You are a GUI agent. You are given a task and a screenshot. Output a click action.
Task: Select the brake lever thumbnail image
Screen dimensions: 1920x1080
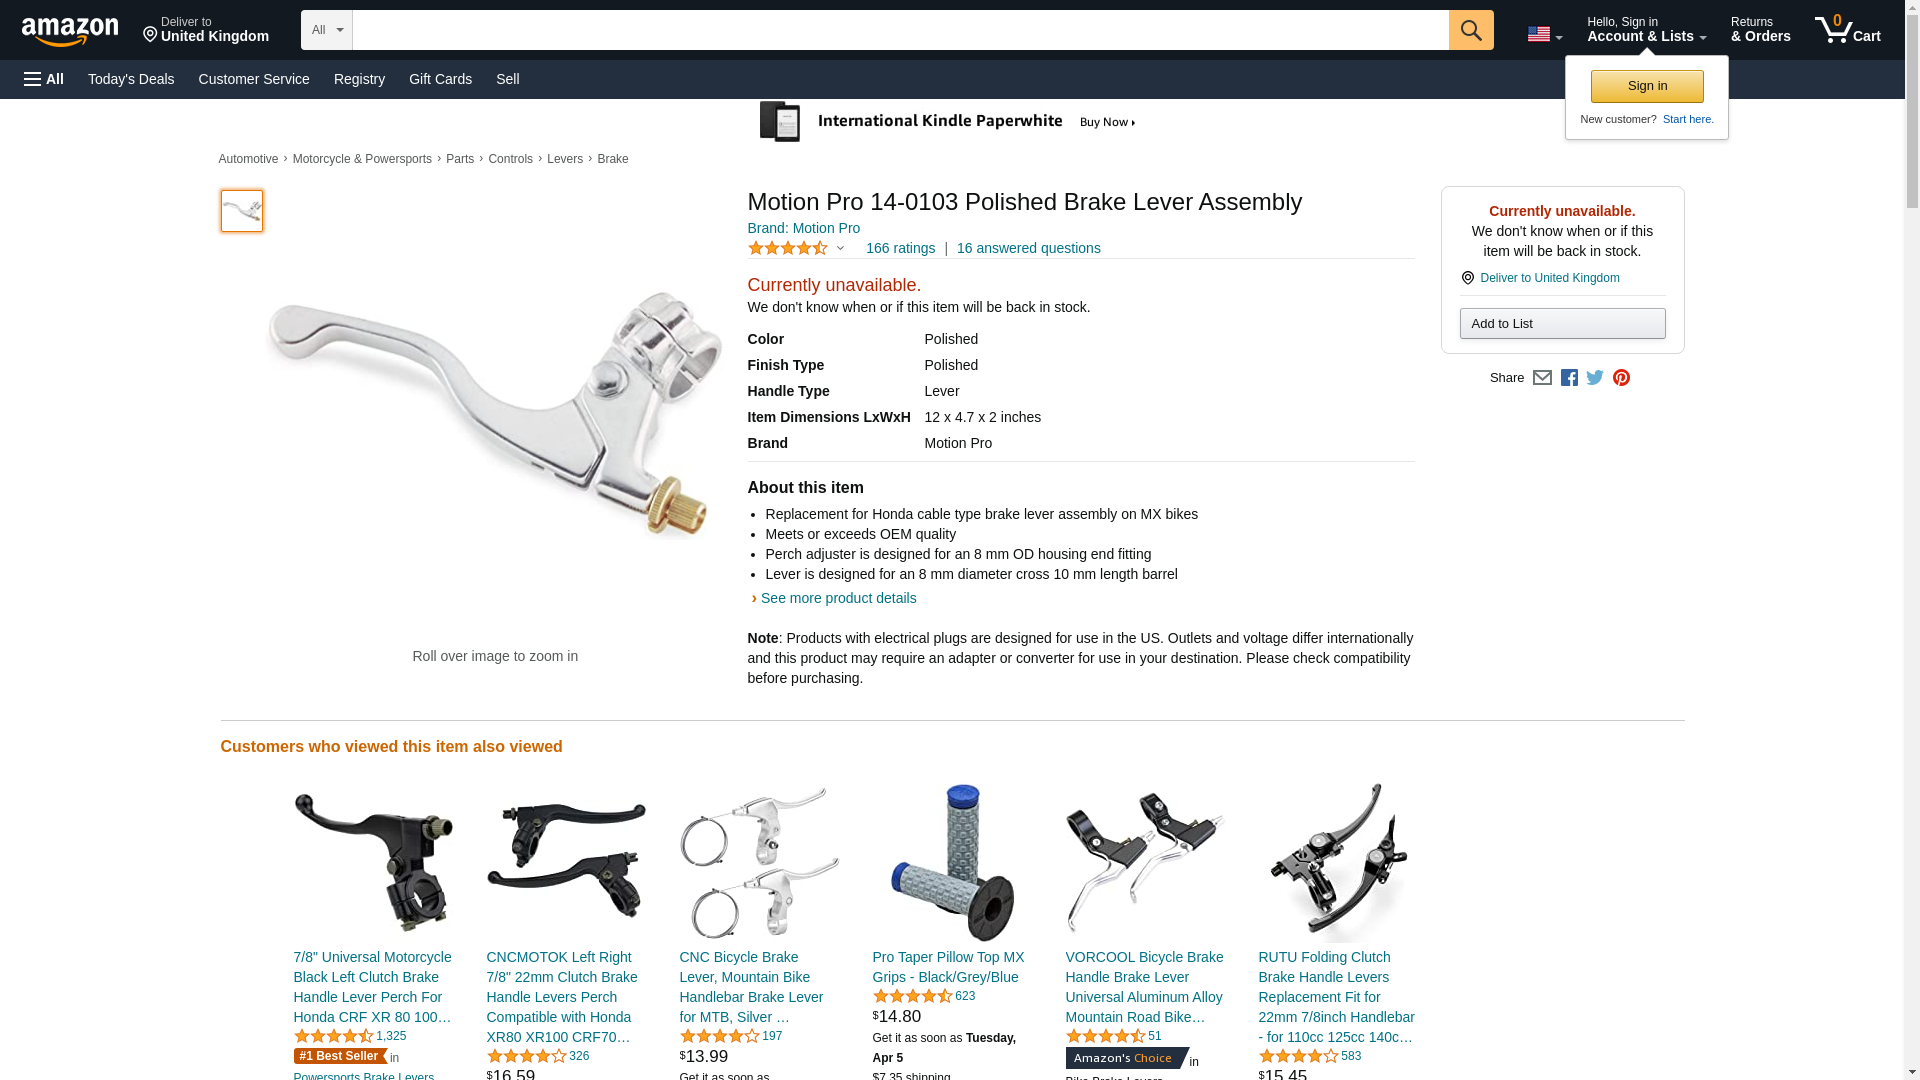(242, 211)
